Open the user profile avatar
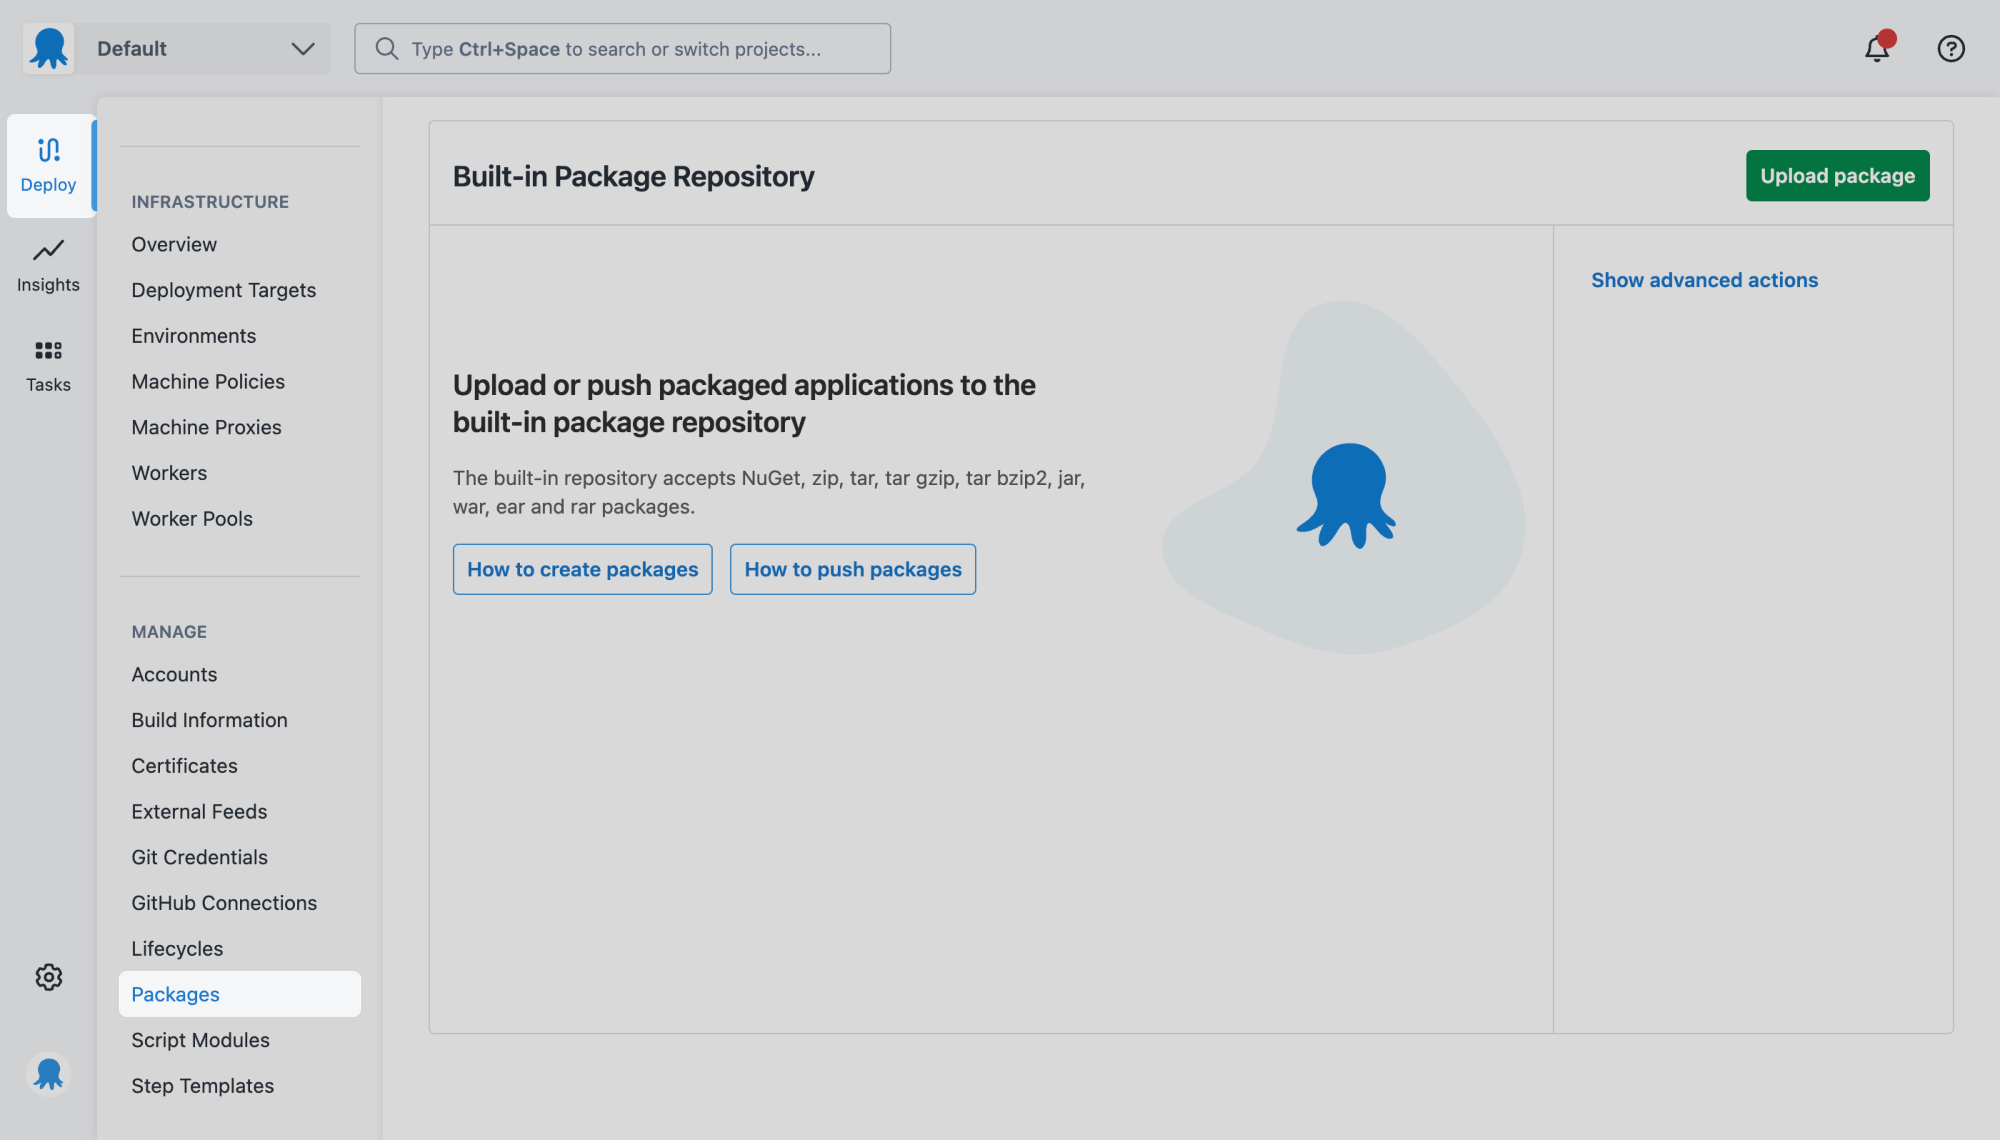This screenshot has height=1140, width=2000. coord(48,1074)
